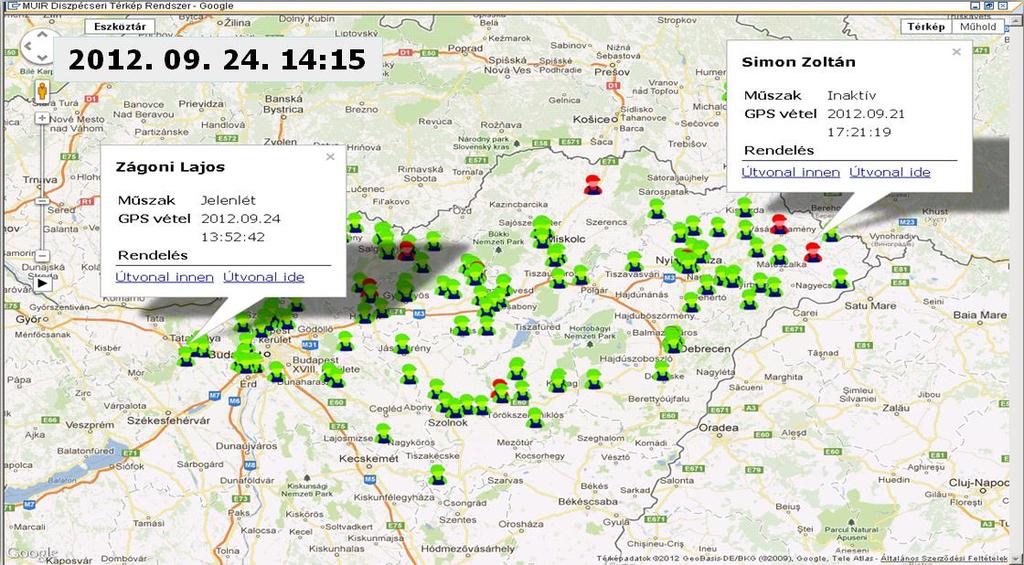Select green worker marker near Tiszavasvári

coord(633,261)
